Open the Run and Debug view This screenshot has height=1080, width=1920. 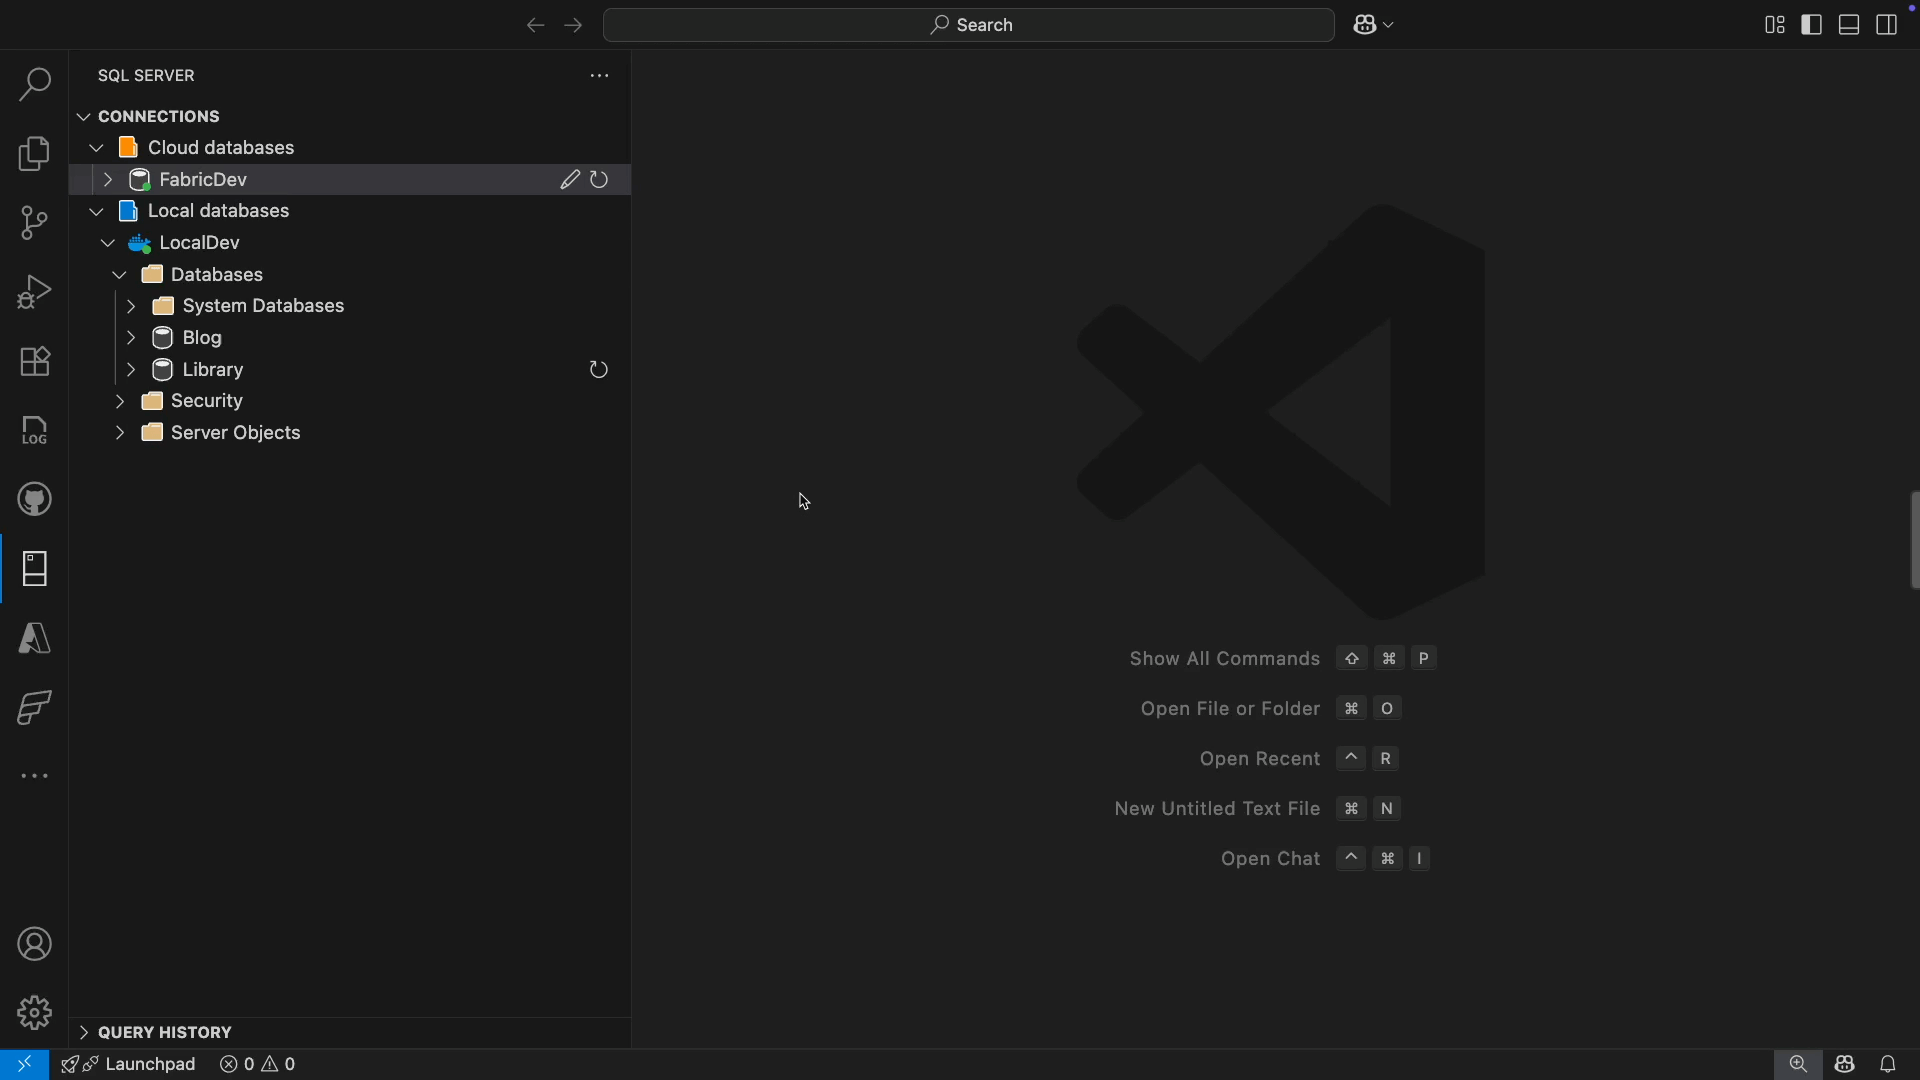35,292
